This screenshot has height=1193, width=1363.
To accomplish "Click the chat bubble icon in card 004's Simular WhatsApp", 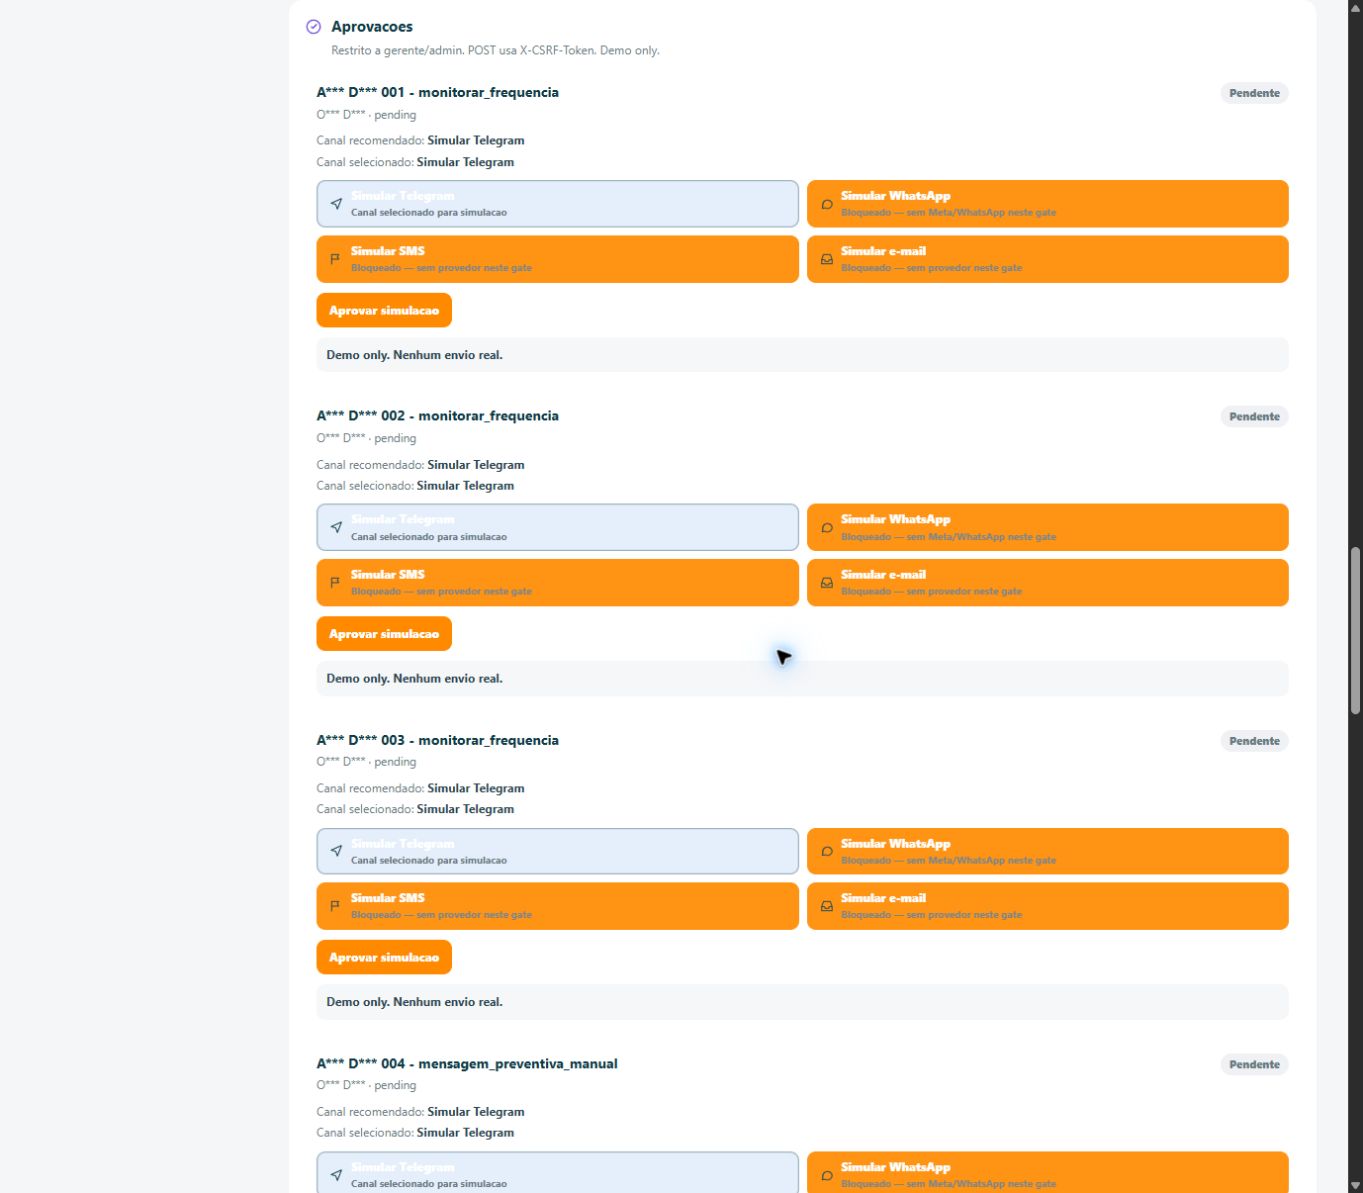I will coord(827,1175).
